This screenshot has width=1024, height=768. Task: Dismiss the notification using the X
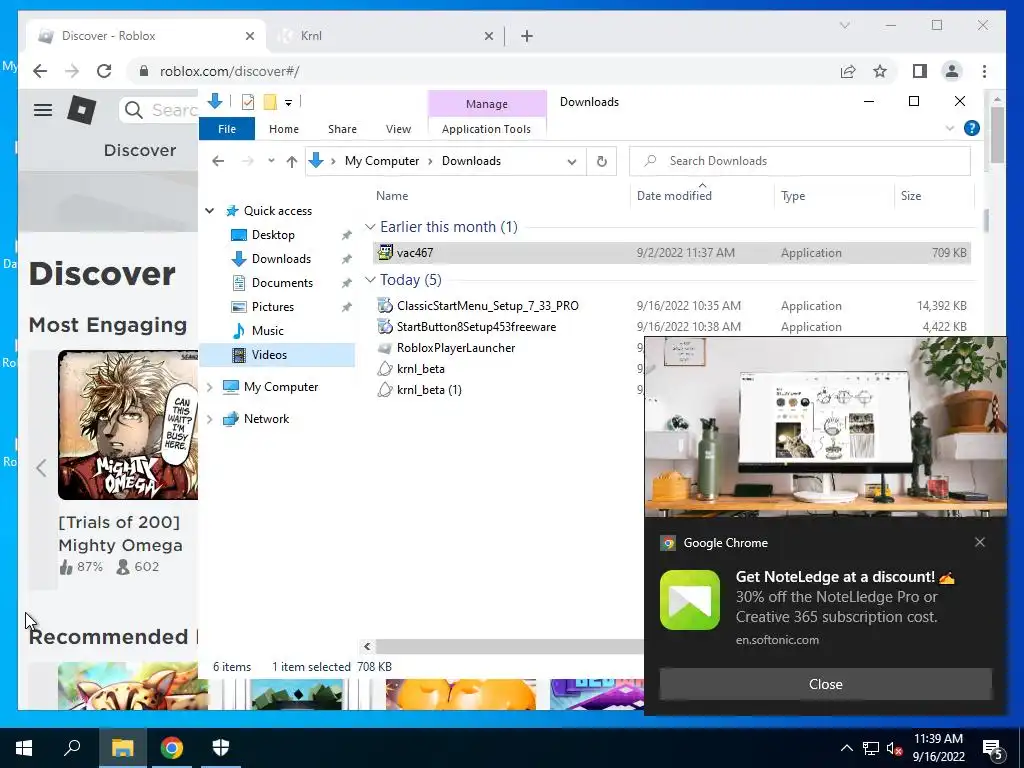pyautogui.click(x=980, y=542)
